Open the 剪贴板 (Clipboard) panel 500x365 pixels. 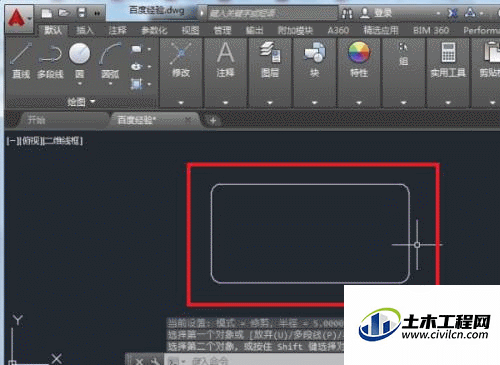point(489,60)
